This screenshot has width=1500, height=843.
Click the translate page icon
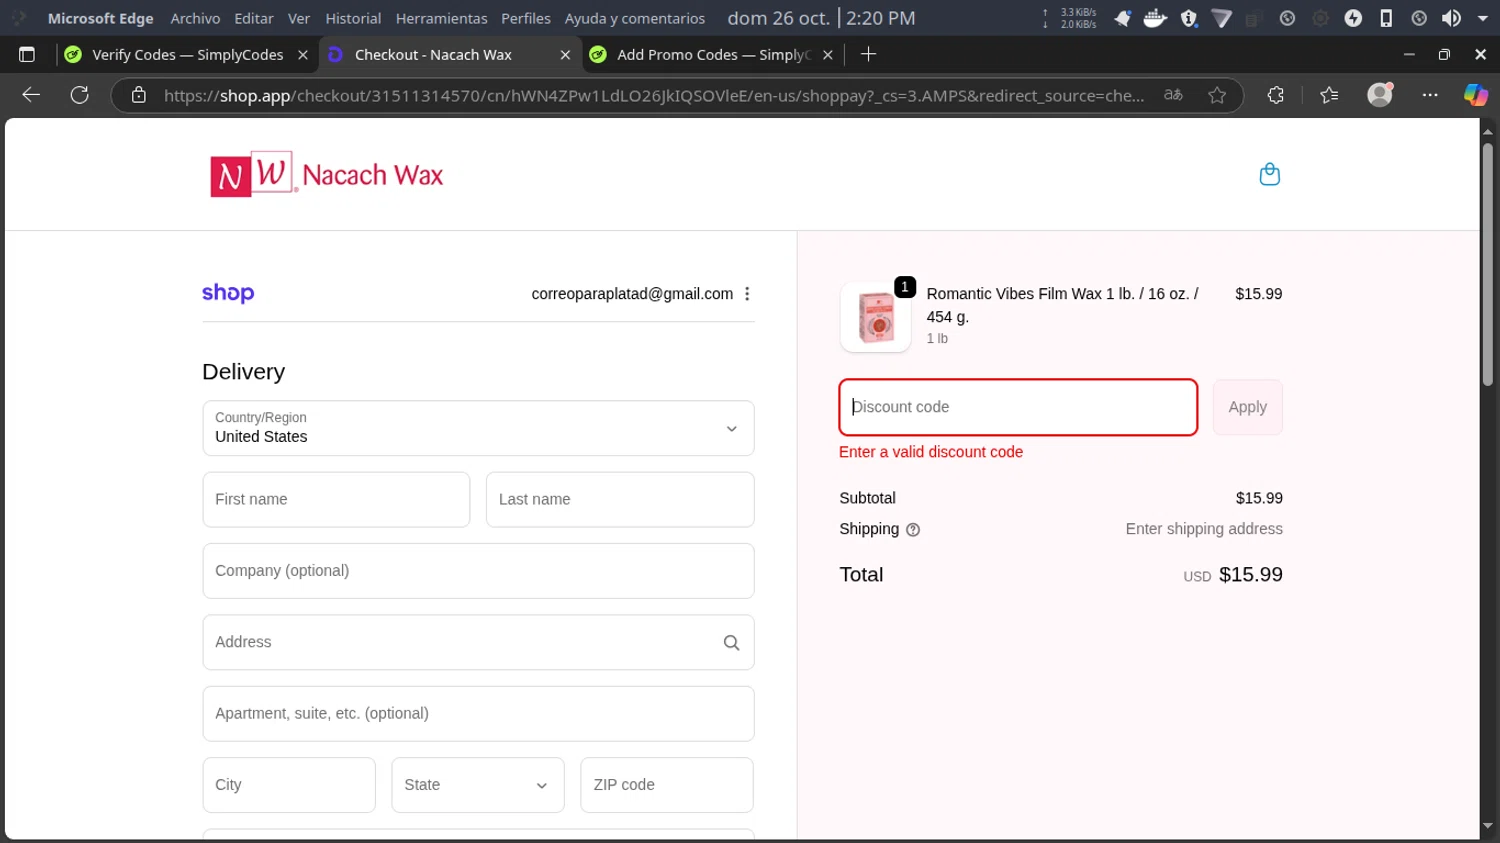(1173, 95)
